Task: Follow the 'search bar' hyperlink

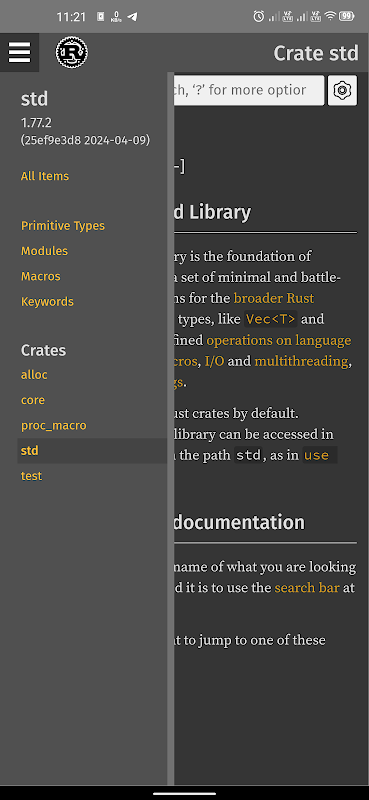Action: [307, 588]
